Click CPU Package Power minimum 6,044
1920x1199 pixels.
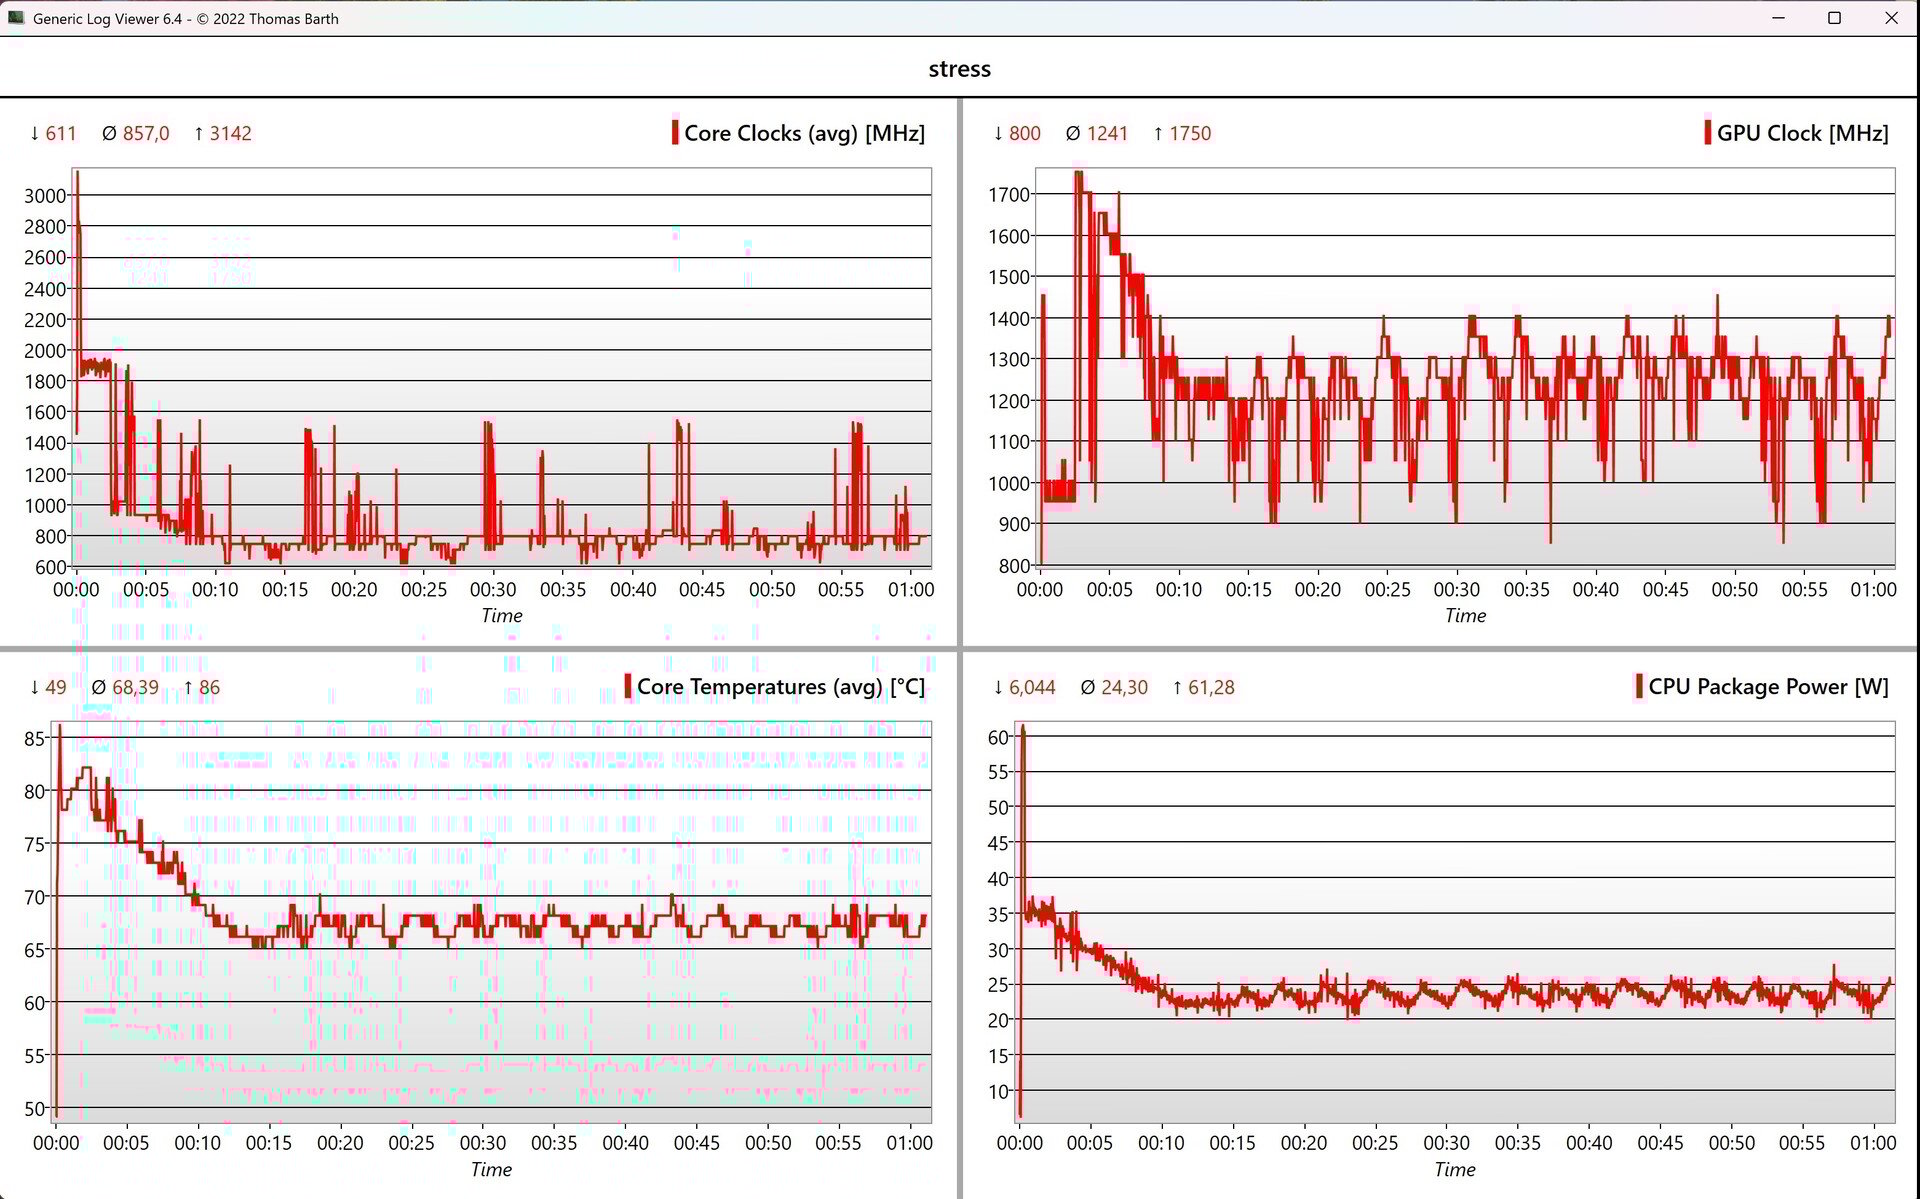point(1032,687)
